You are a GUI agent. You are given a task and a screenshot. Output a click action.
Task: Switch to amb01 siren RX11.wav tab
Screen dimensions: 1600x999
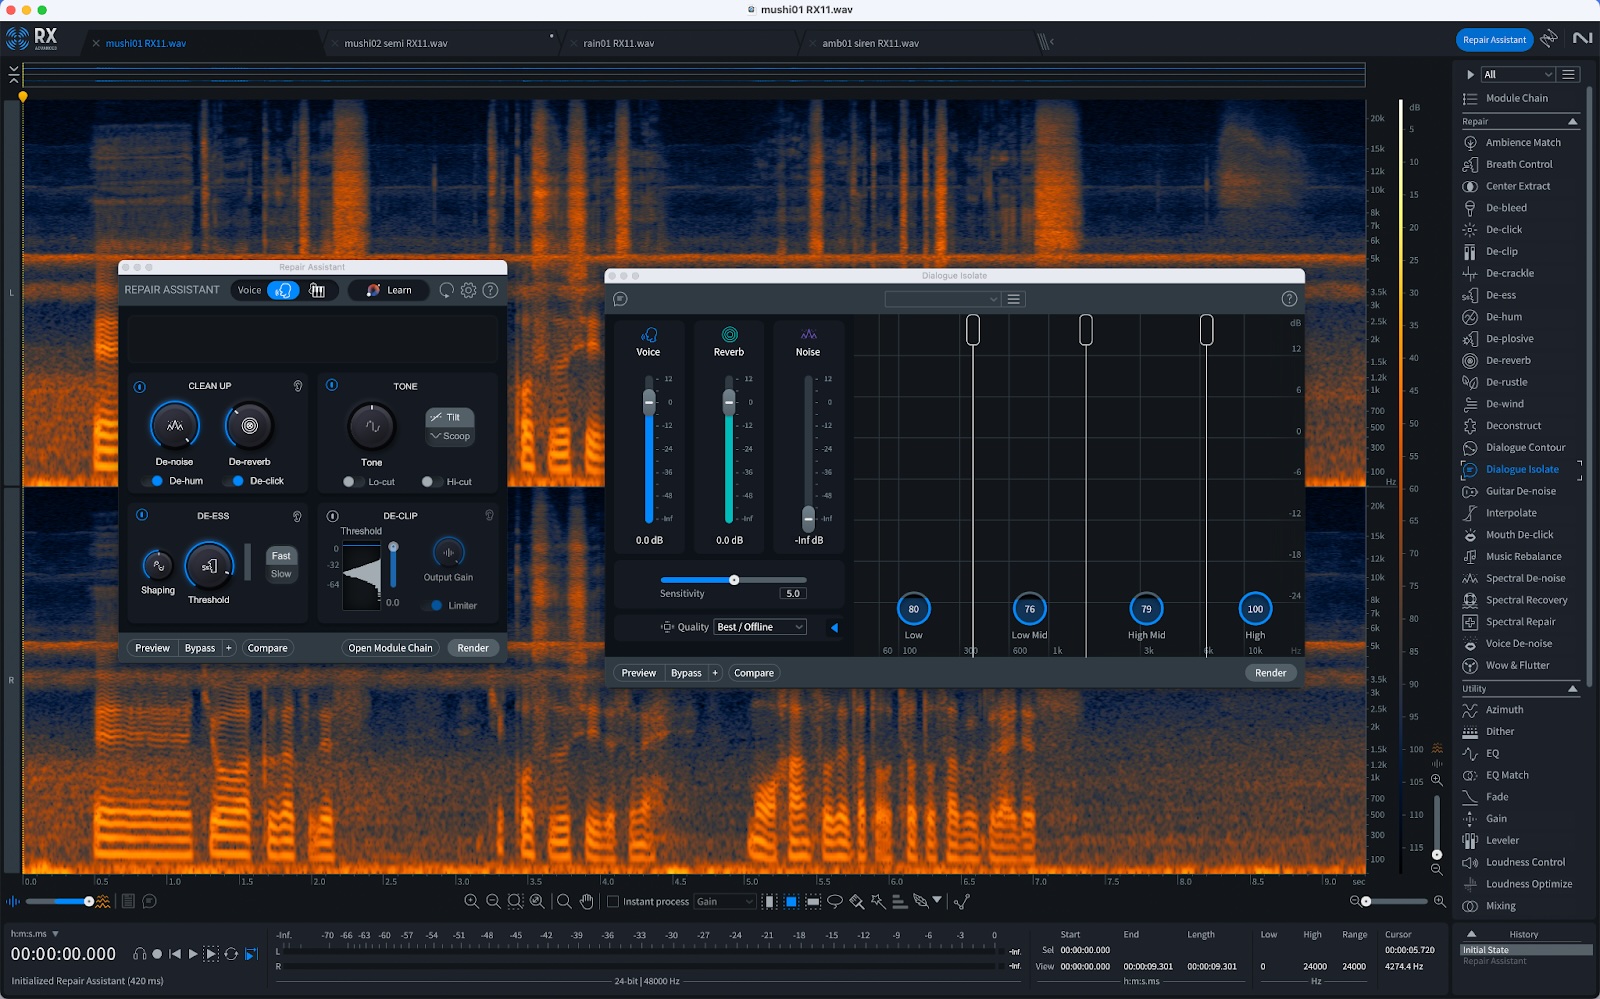pos(870,44)
